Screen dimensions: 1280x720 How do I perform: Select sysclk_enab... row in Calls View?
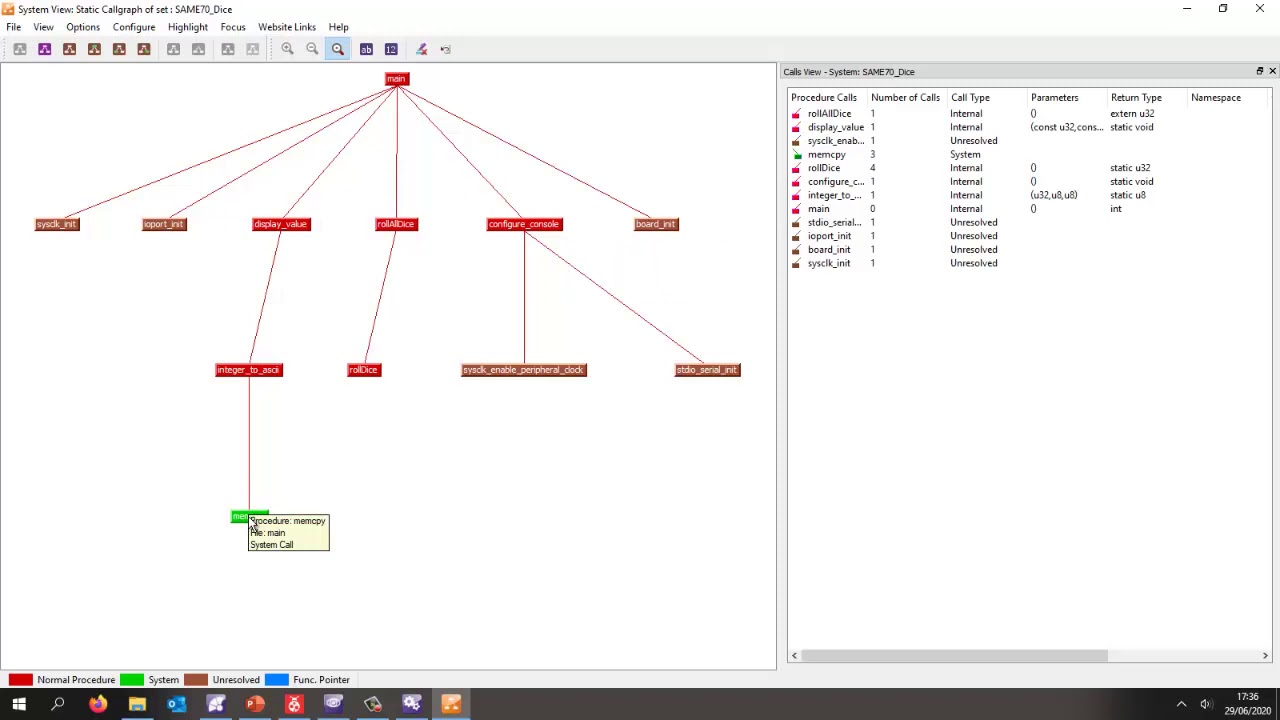tap(1028, 141)
